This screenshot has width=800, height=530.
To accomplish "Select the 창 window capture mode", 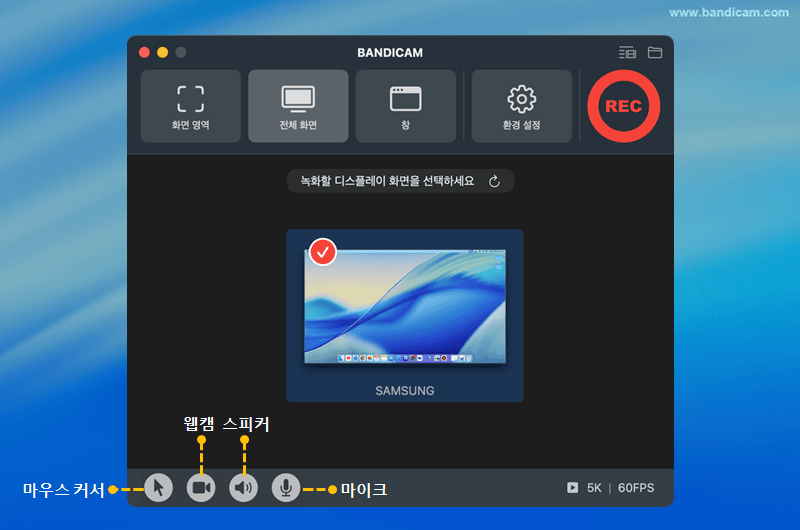I will pos(406,106).
